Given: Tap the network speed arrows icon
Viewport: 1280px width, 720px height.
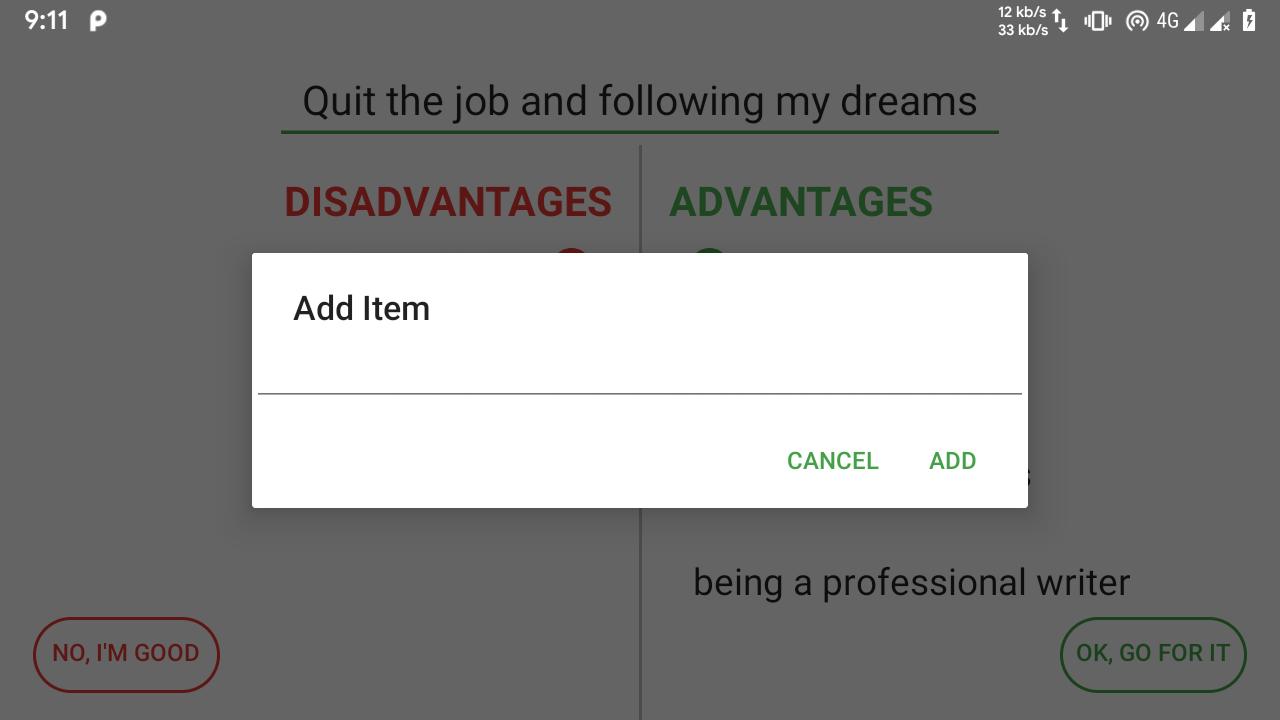Looking at the screenshot, I should point(1062,21).
